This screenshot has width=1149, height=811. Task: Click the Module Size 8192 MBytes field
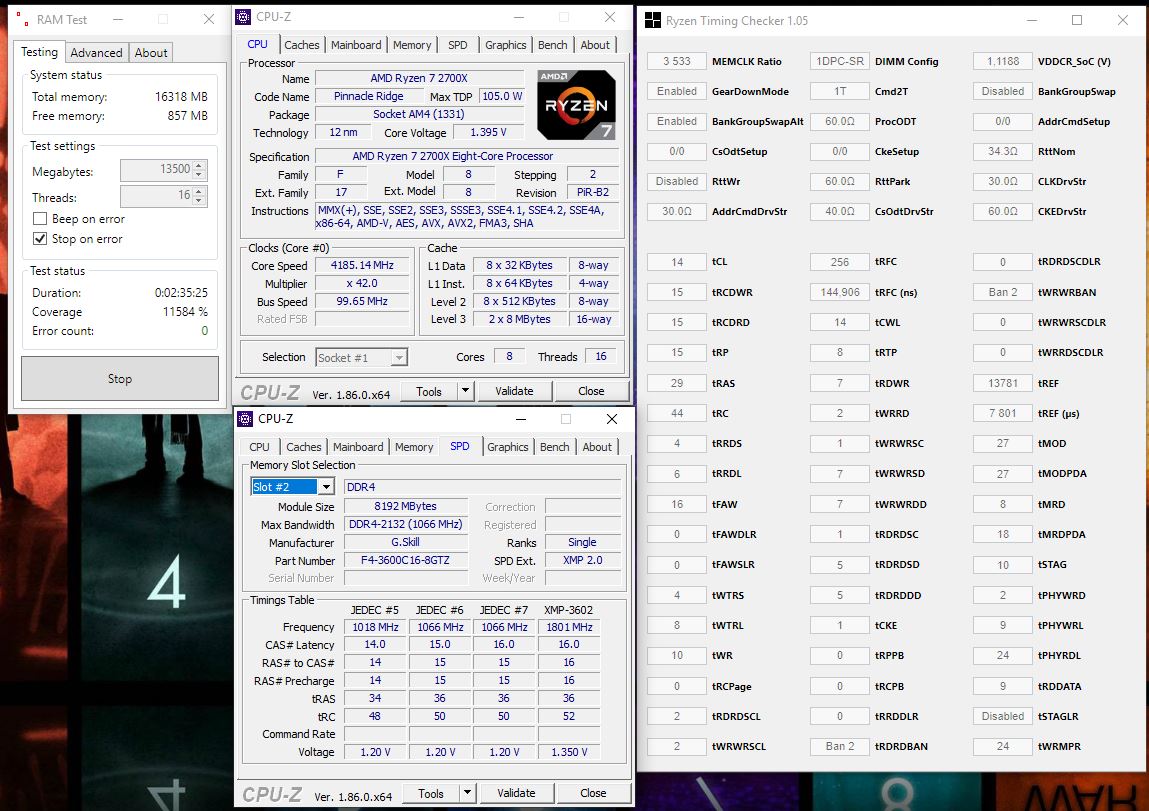(x=405, y=506)
